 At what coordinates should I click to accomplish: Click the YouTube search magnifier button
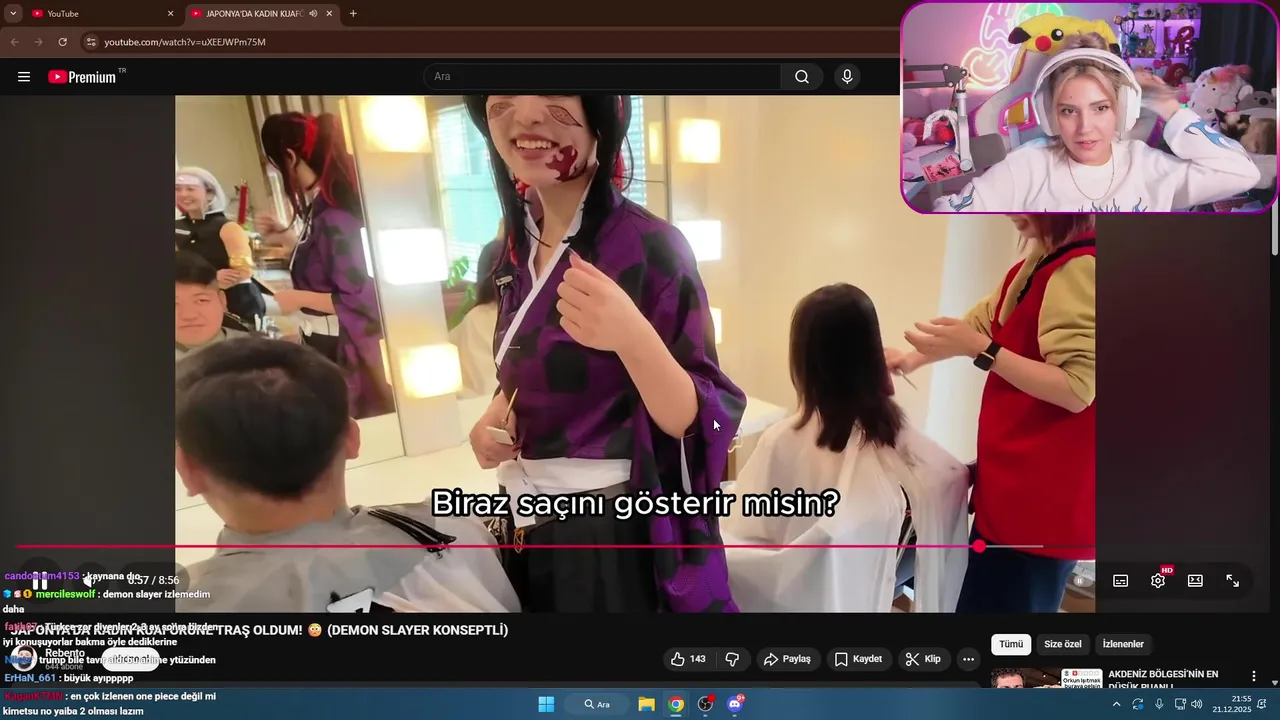click(x=802, y=77)
